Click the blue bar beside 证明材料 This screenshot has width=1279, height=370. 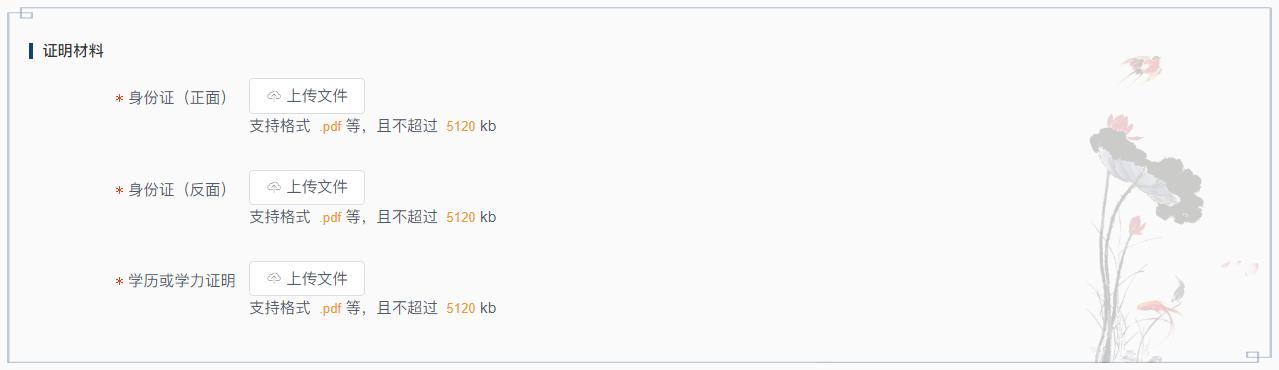click(x=31, y=51)
